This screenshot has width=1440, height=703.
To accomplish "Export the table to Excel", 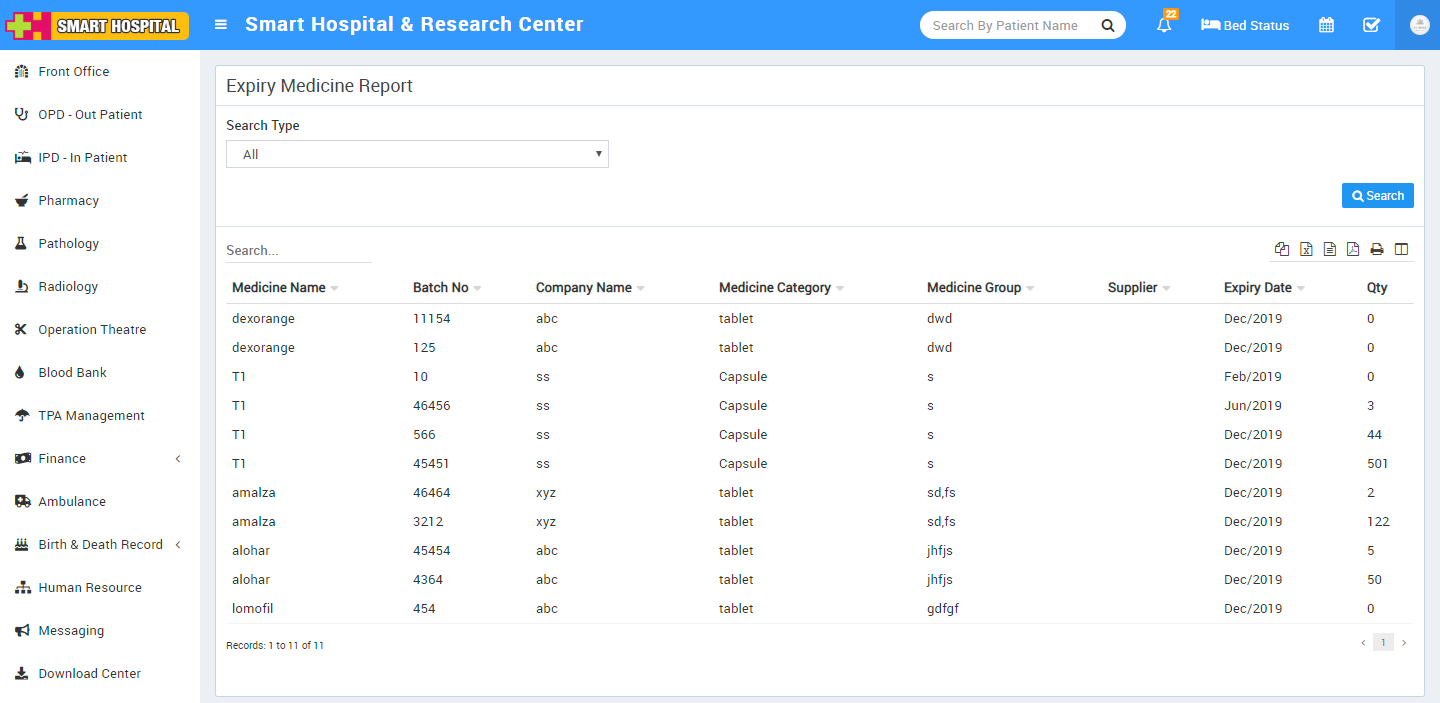I will [x=1306, y=249].
